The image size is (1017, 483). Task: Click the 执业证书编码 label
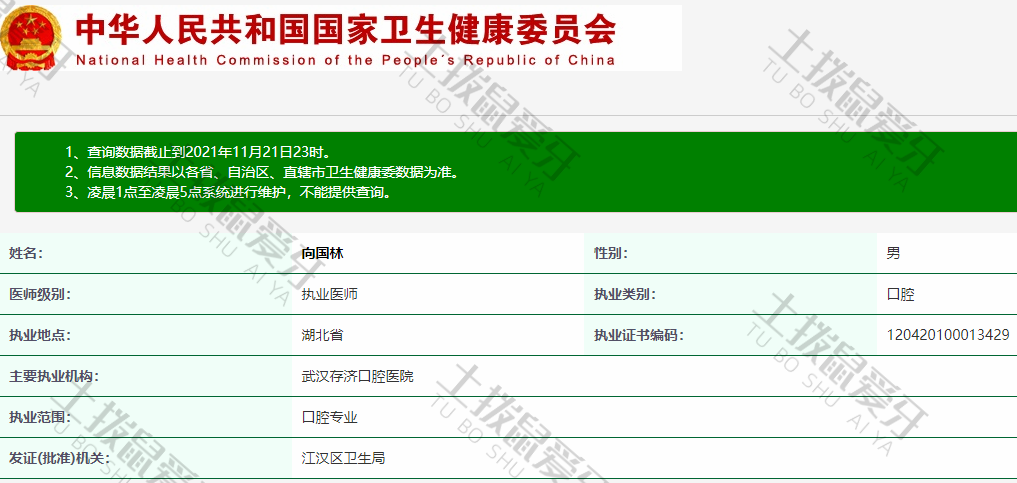coord(639,335)
